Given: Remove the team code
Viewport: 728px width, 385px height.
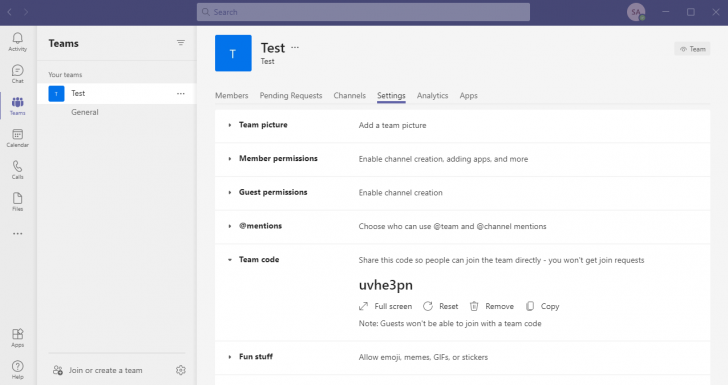Looking at the screenshot, I should [x=492, y=306].
